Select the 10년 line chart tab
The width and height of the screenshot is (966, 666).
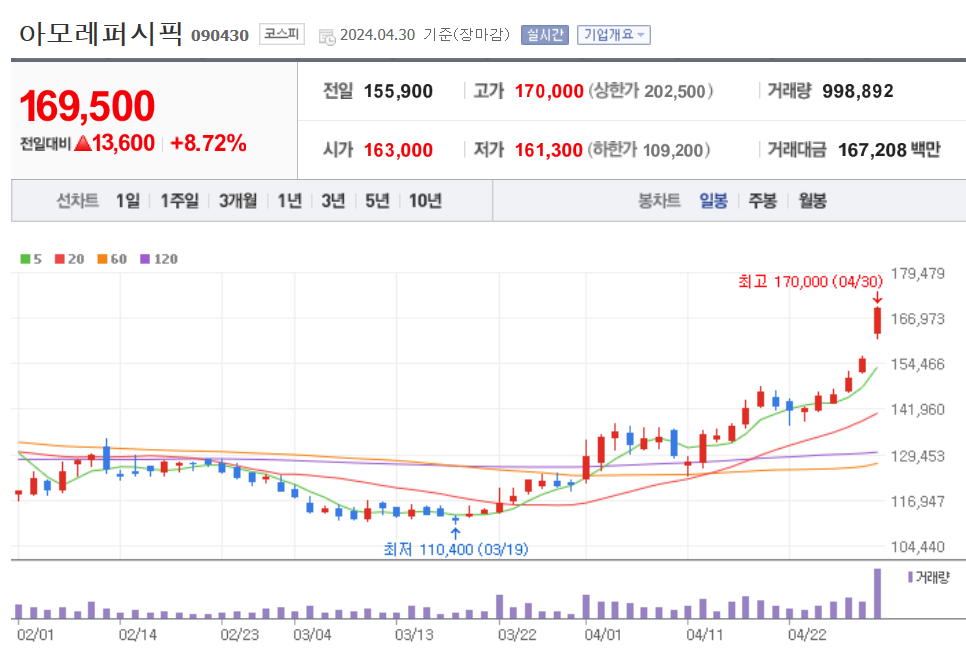425,201
